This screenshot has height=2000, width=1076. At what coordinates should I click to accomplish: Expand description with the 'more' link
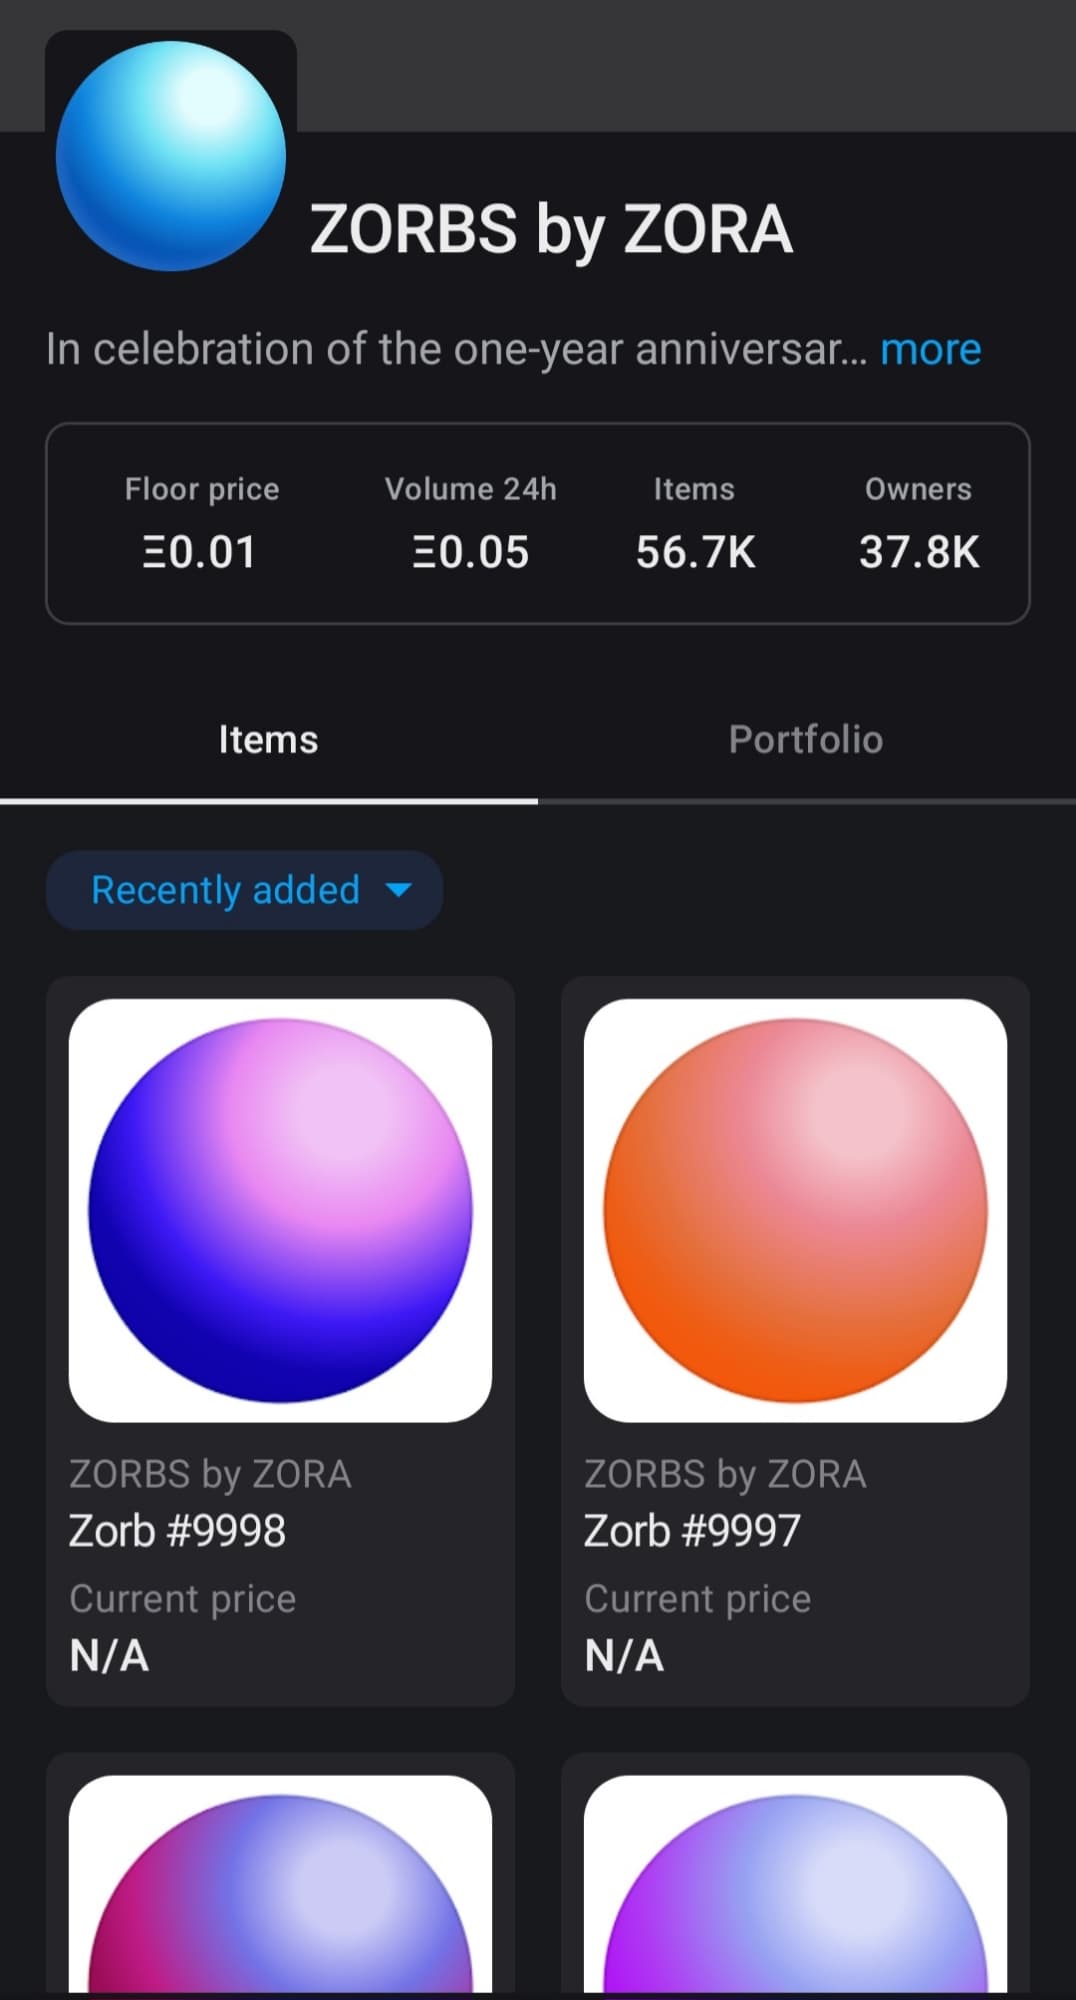(930, 350)
